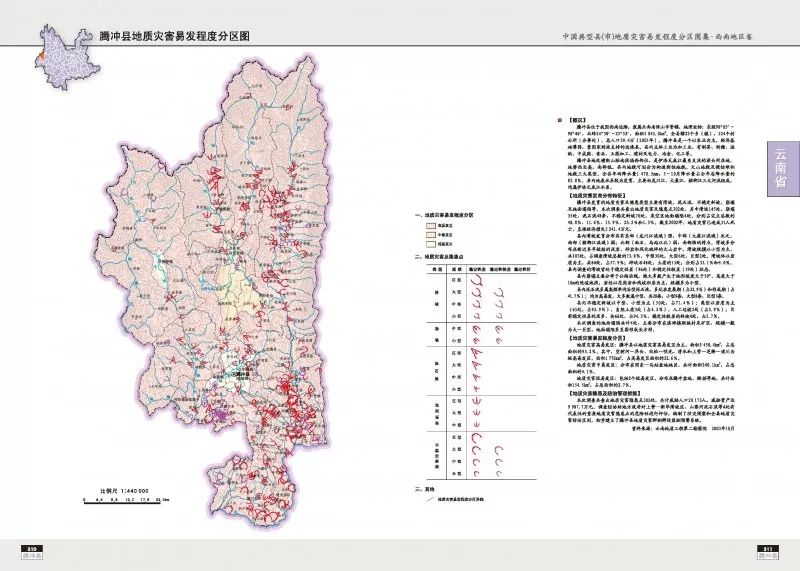800x571 pixels.
Task: Click the map title 腾冲县地质灾害易发程度分区图
Action: click(x=175, y=37)
